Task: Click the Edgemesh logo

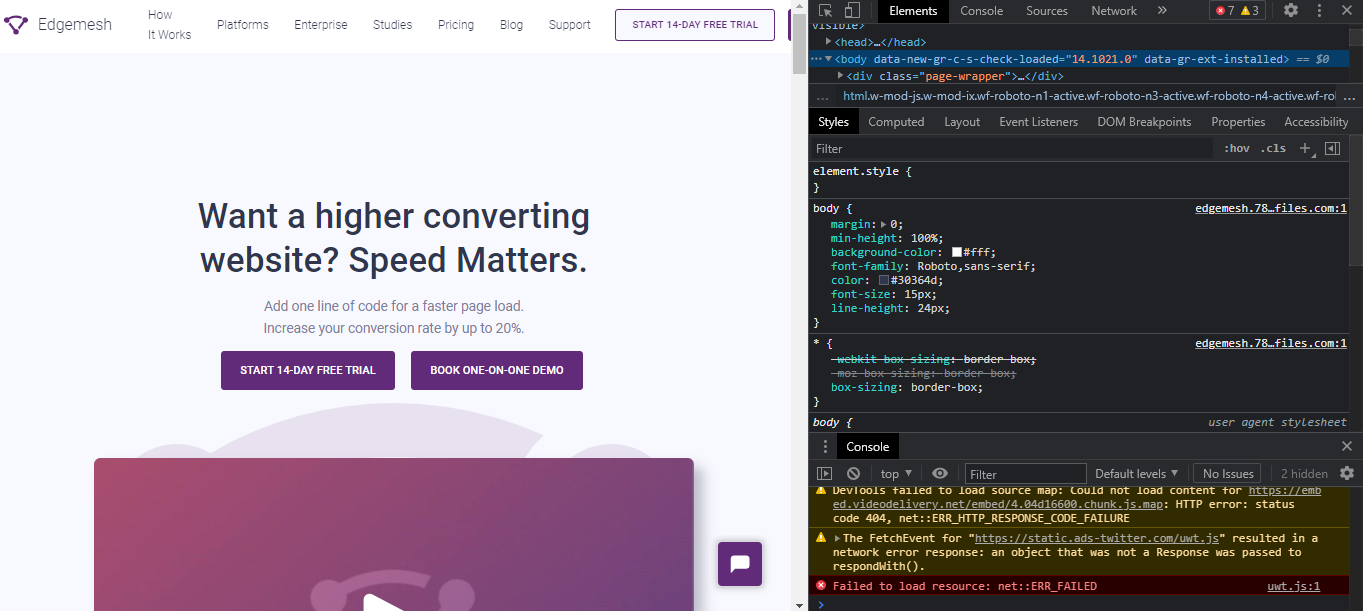Action: coord(58,24)
